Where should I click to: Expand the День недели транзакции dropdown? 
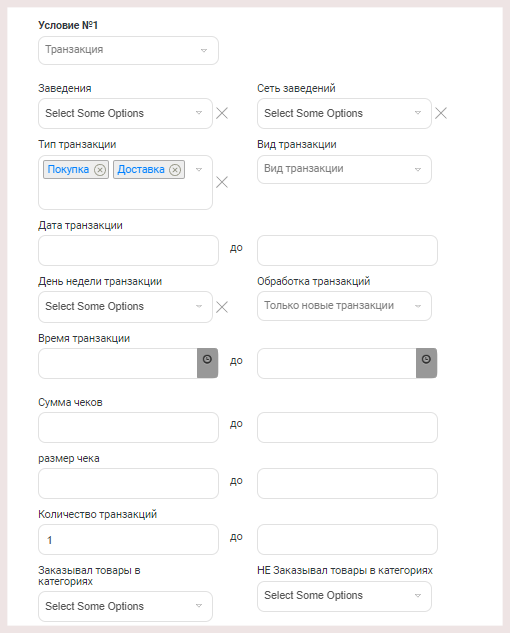click(x=125, y=307)
